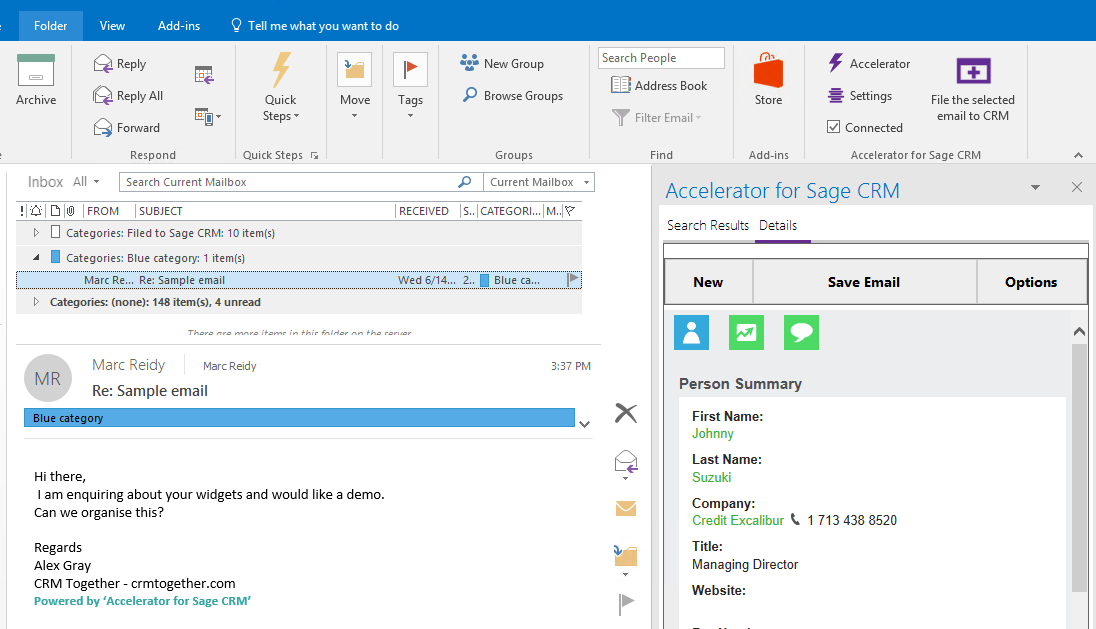Open the Quick Steps dialog launcher

[x=315, y=155]
